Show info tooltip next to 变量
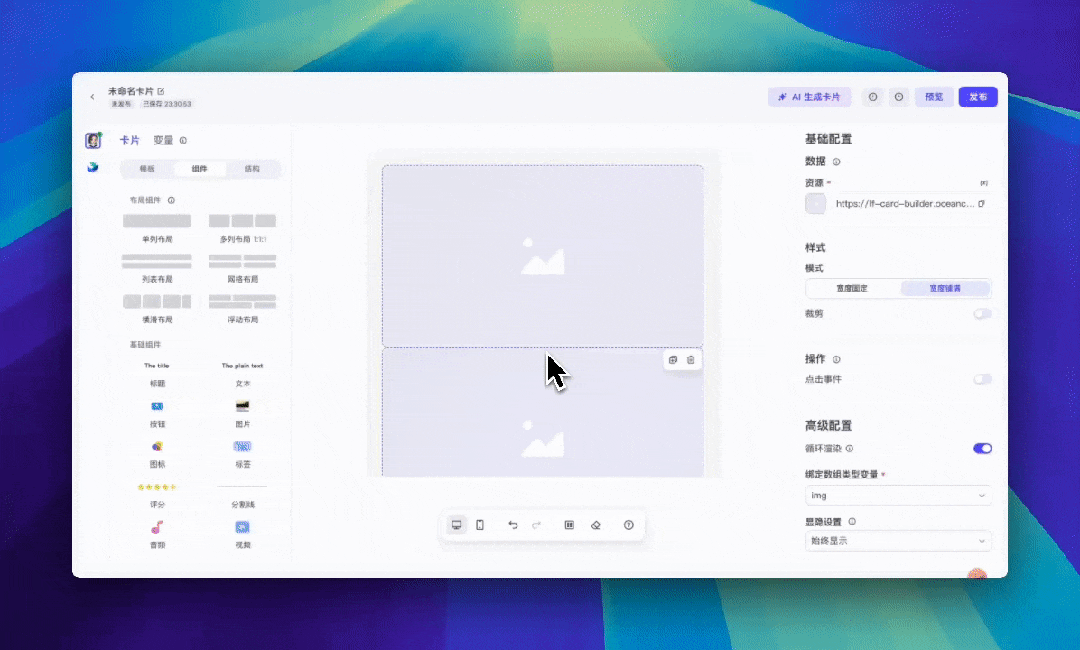1080x650 pixels. coord(183,140)
